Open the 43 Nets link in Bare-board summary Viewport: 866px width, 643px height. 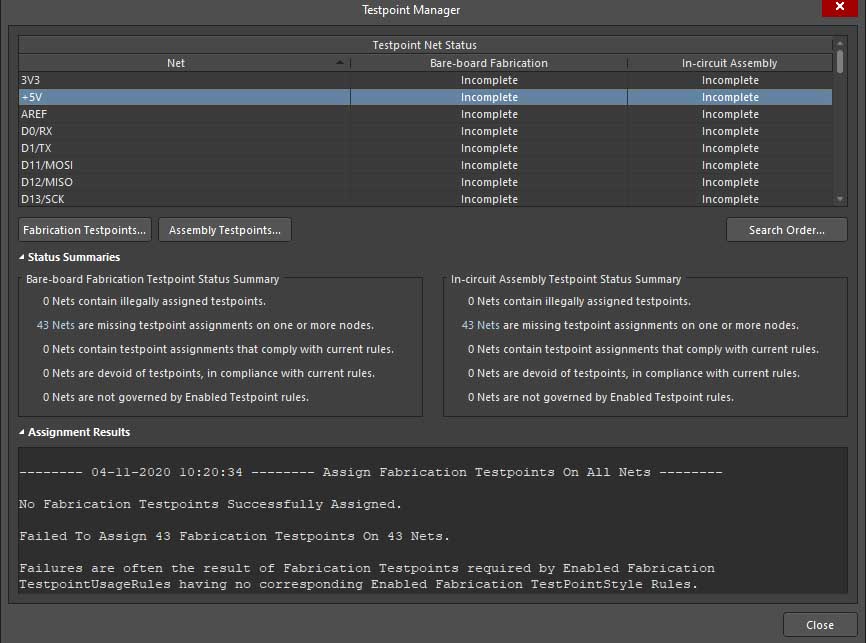click(55, 325)
